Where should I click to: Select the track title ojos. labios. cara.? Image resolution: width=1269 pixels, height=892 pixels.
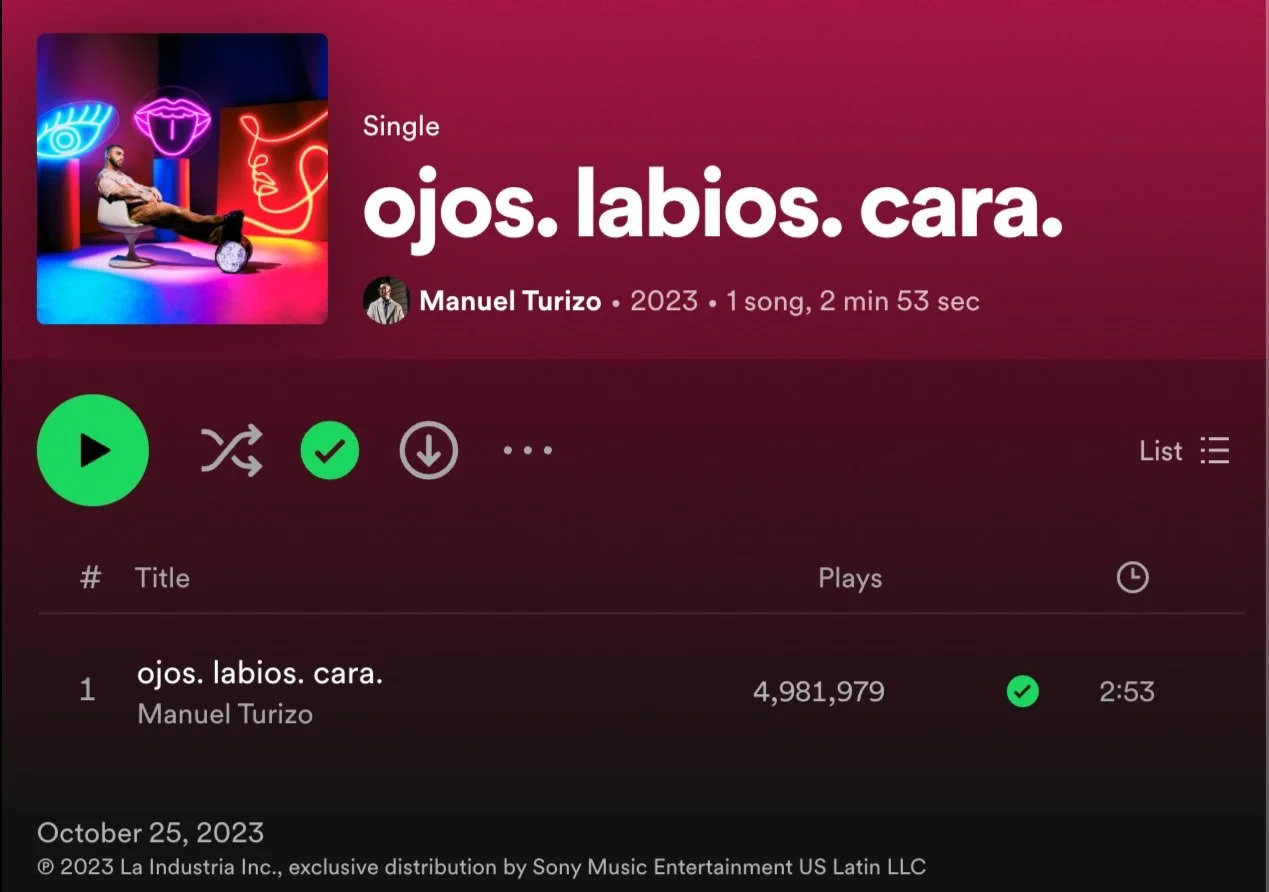click(x=260, y=674)
